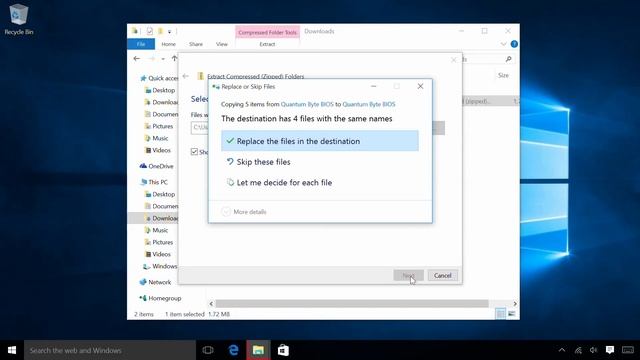Select the Compressed Folder Tools tab
640x360 pixels.
[267, 32]
